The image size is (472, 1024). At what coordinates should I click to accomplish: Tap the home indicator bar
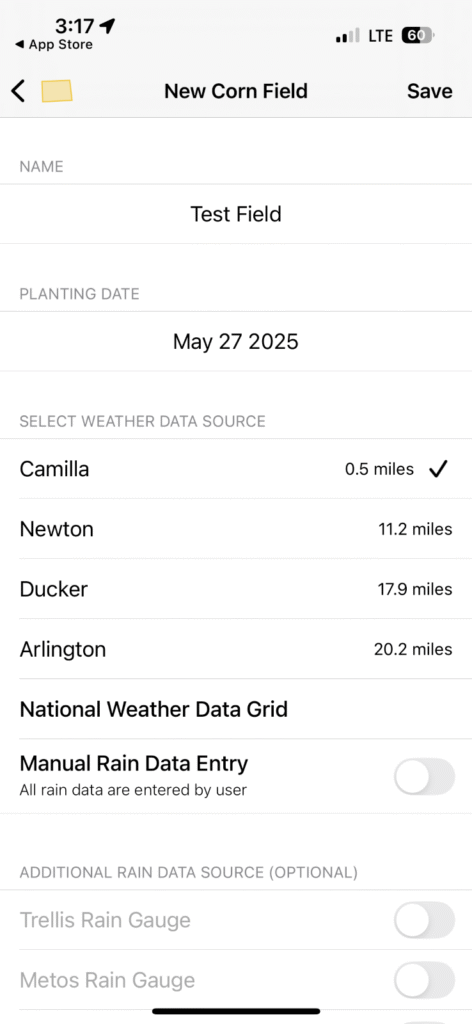(236, 1012)
